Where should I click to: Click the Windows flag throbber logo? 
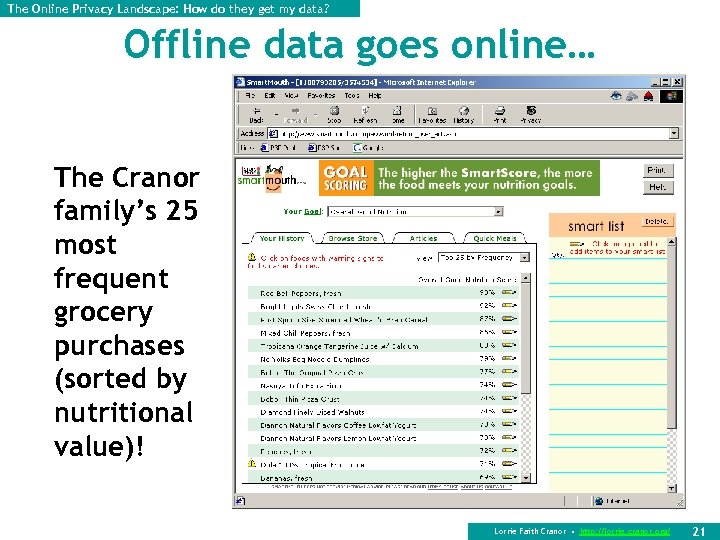671,96
